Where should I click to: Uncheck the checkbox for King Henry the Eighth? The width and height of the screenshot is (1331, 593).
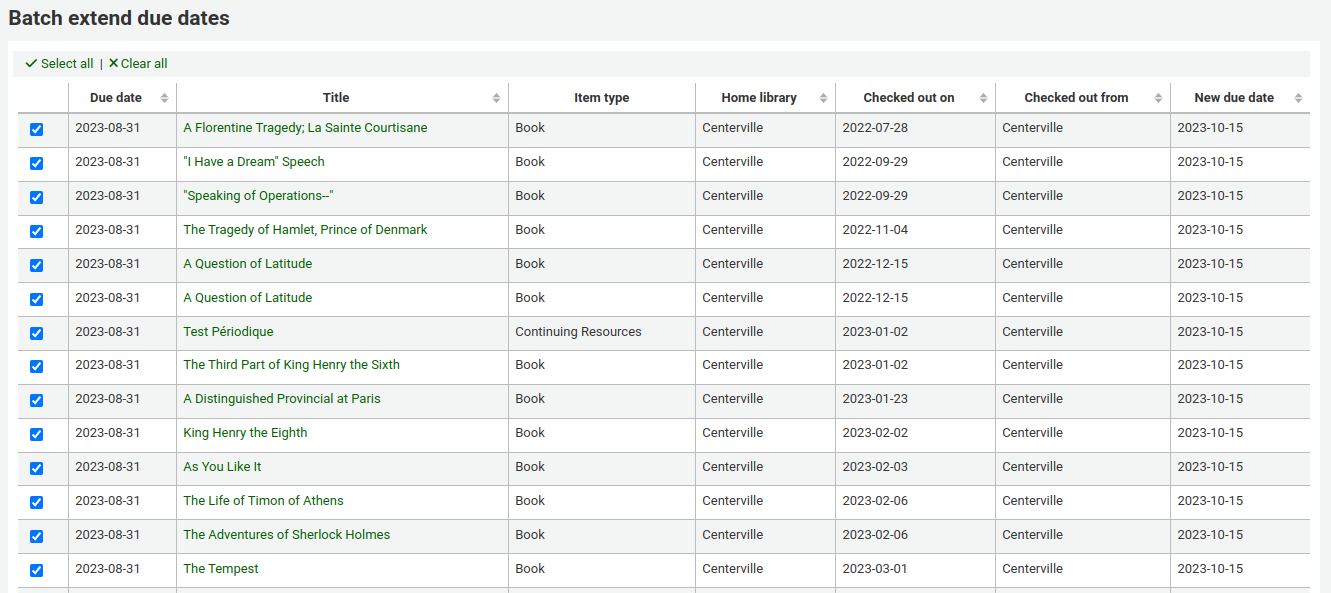pos(37,434)
